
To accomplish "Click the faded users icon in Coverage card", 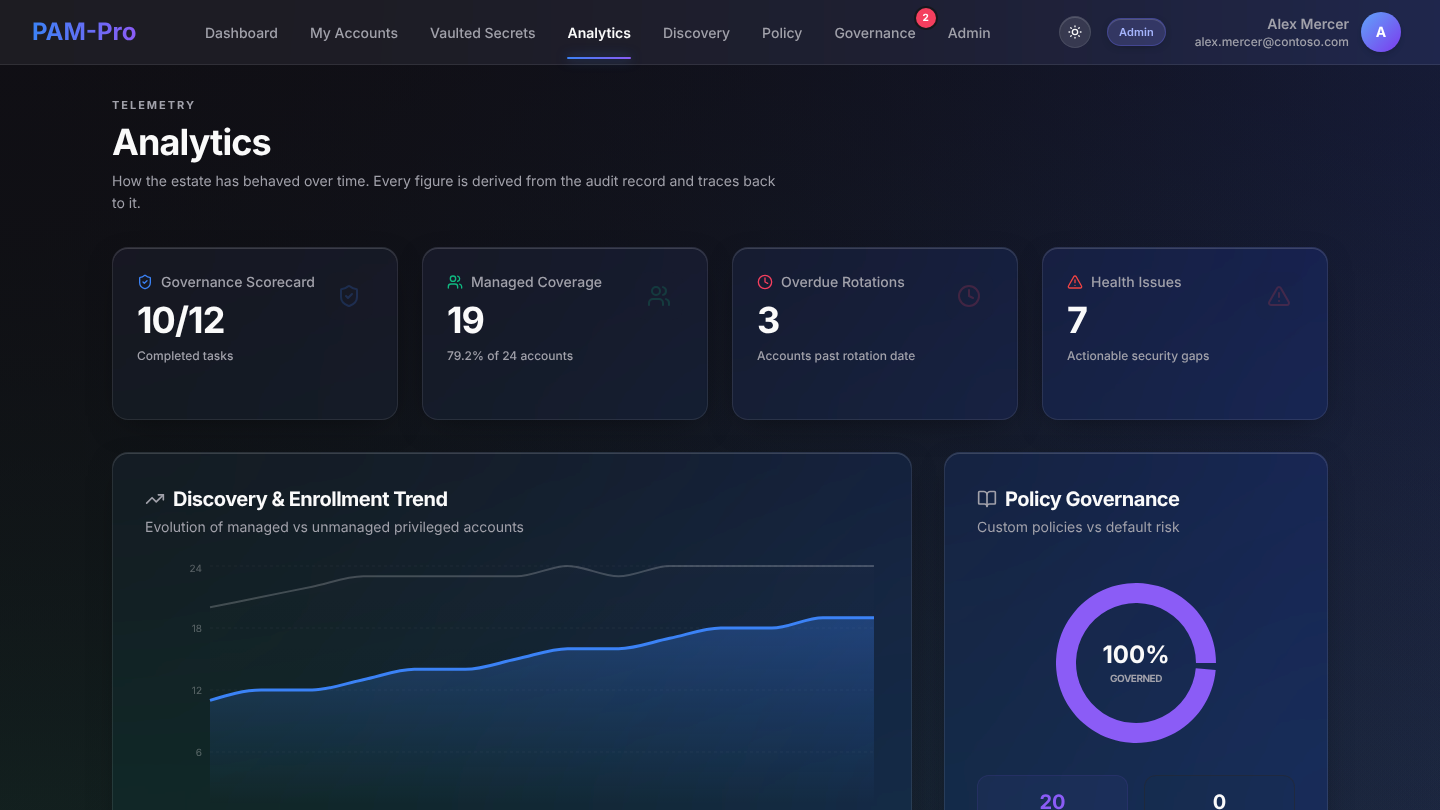I will (x=659, y=296).
